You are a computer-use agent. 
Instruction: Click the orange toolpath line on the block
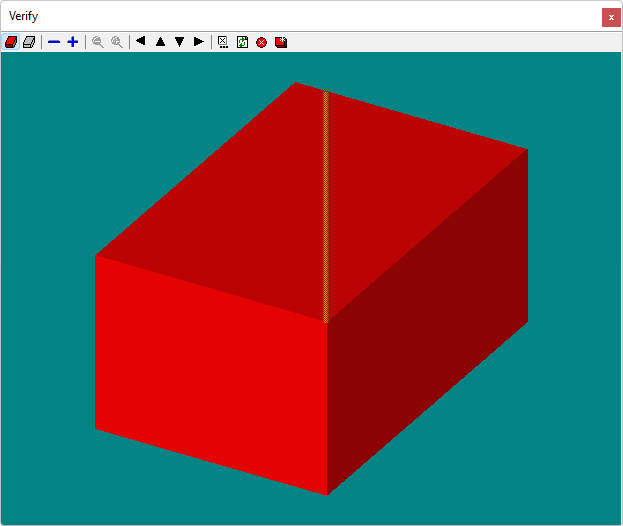[x=326, y=207]
